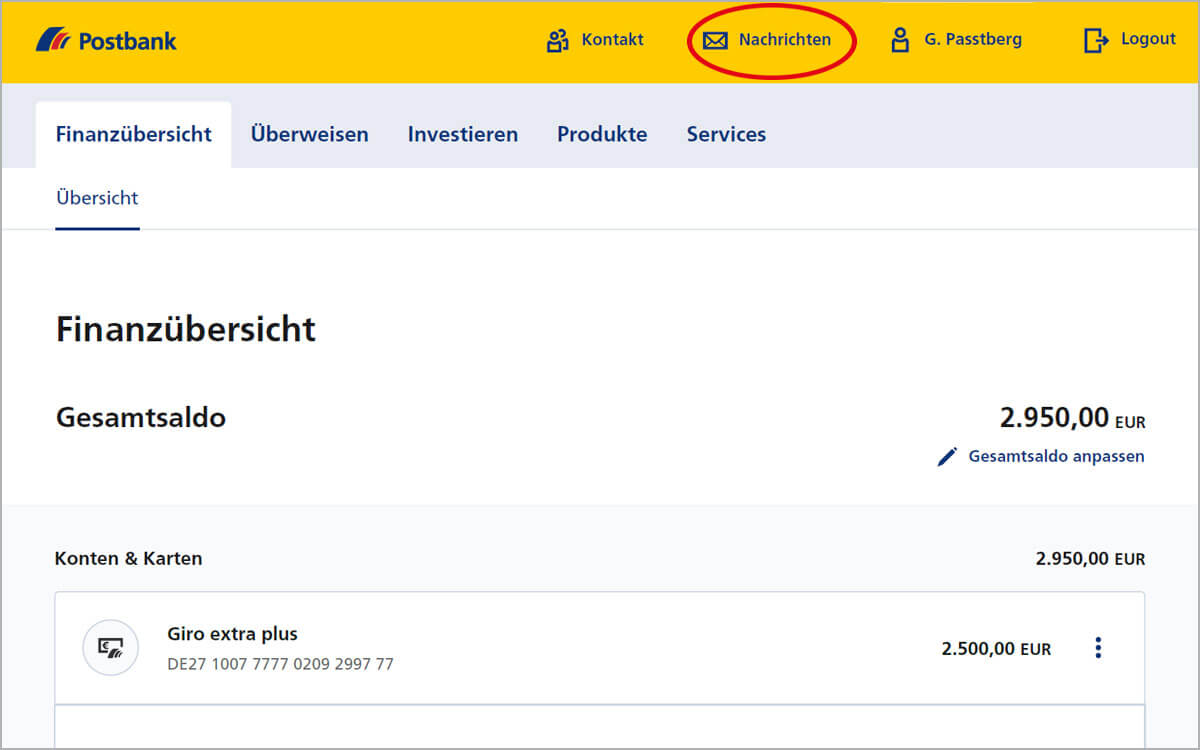Open the Services tab

point(726,134)
